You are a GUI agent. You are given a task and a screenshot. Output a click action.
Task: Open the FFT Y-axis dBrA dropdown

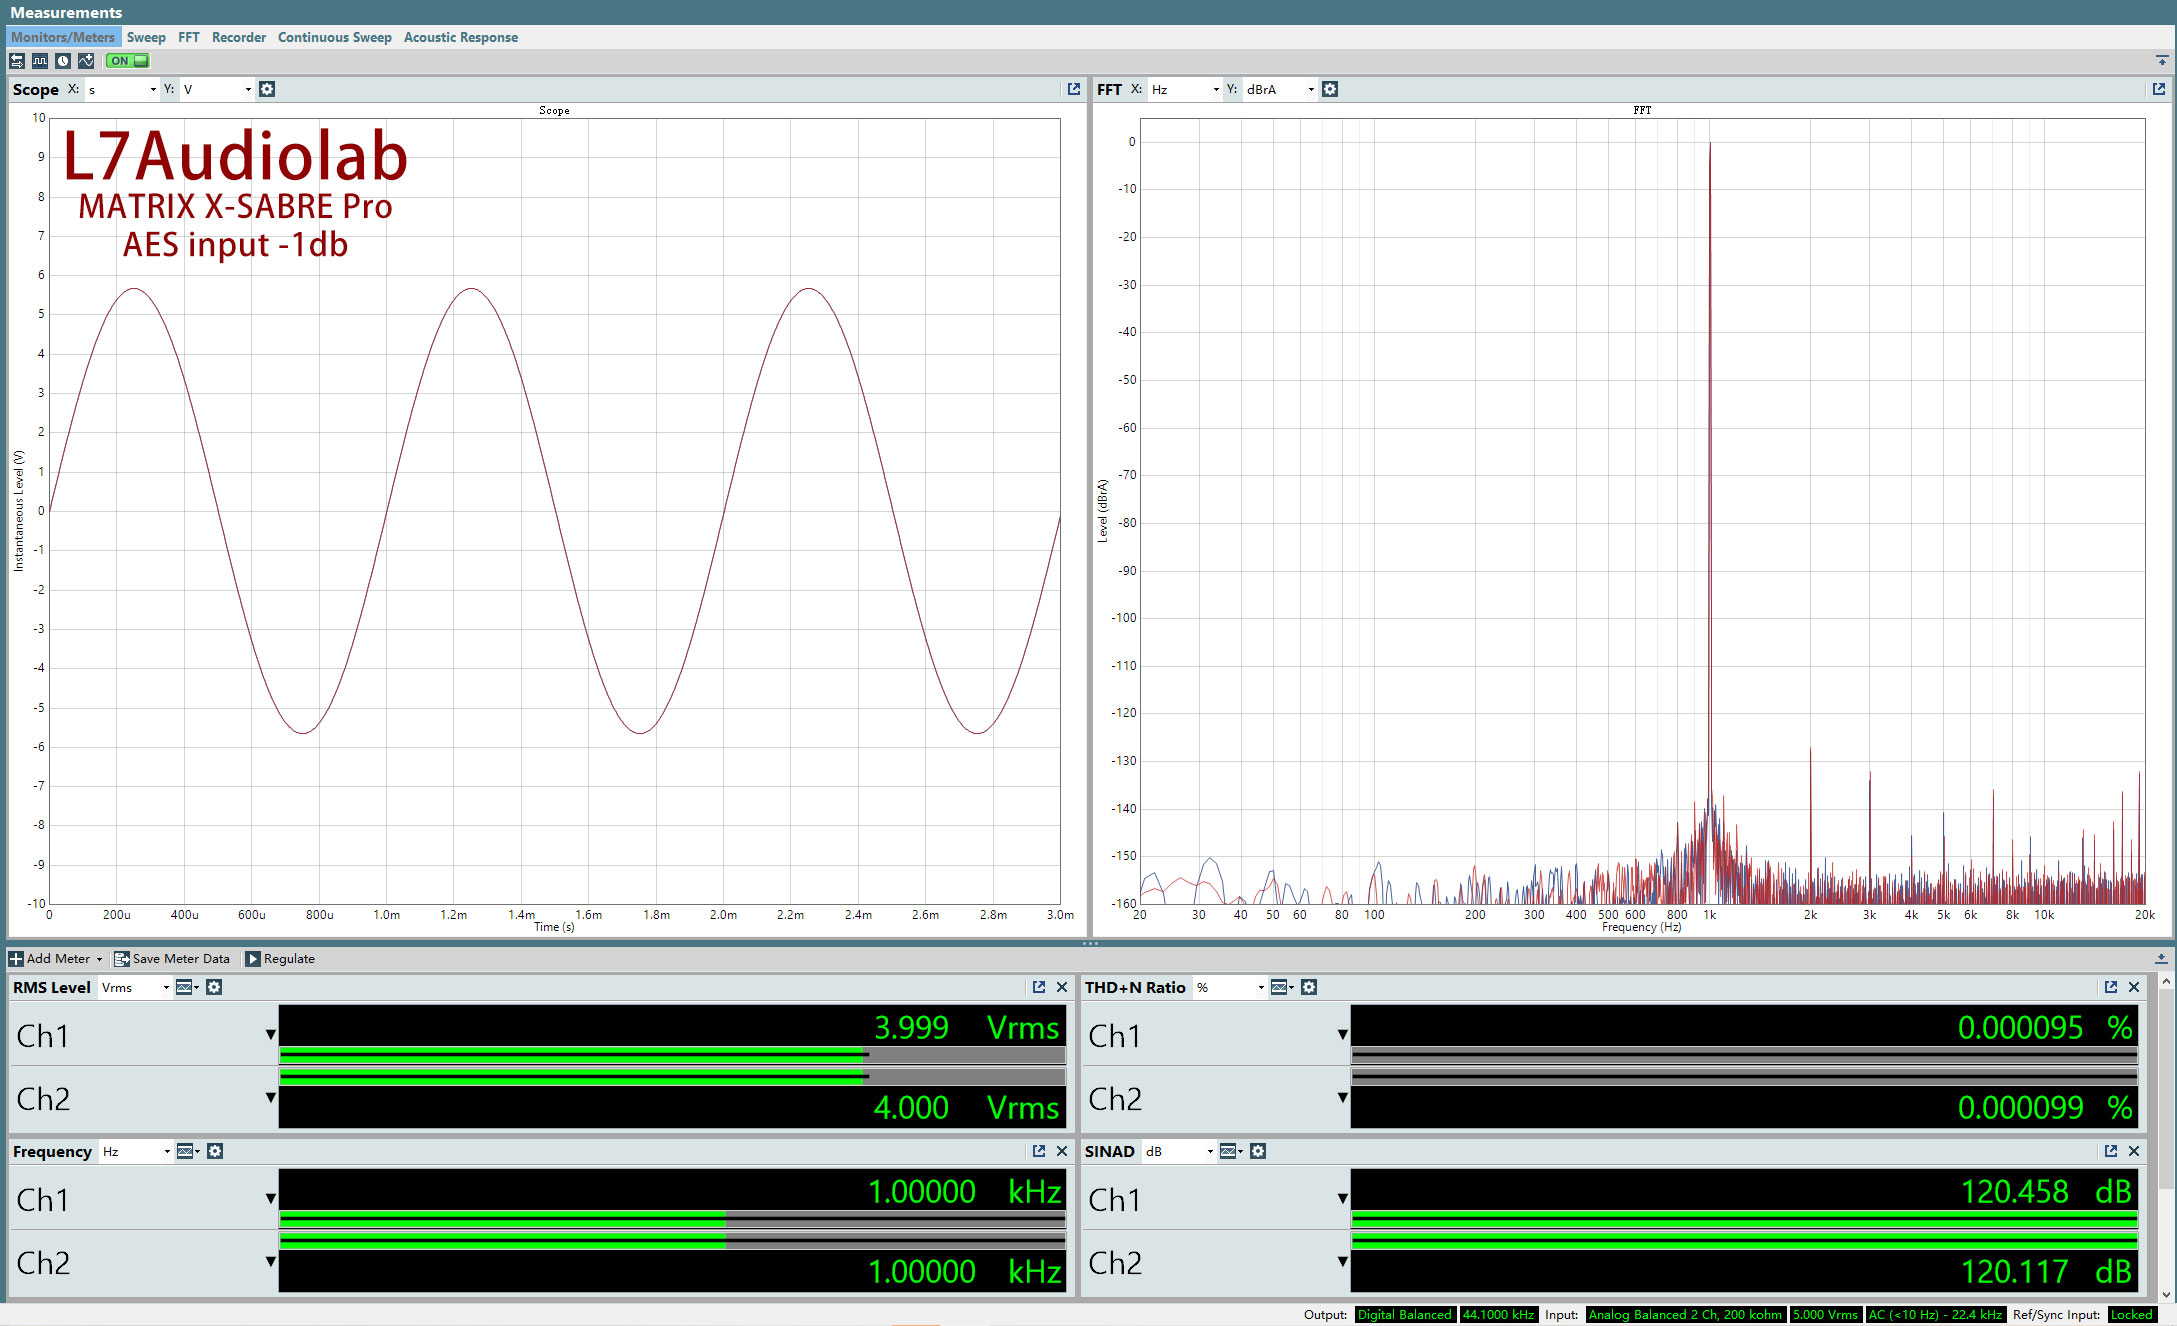1280,89
